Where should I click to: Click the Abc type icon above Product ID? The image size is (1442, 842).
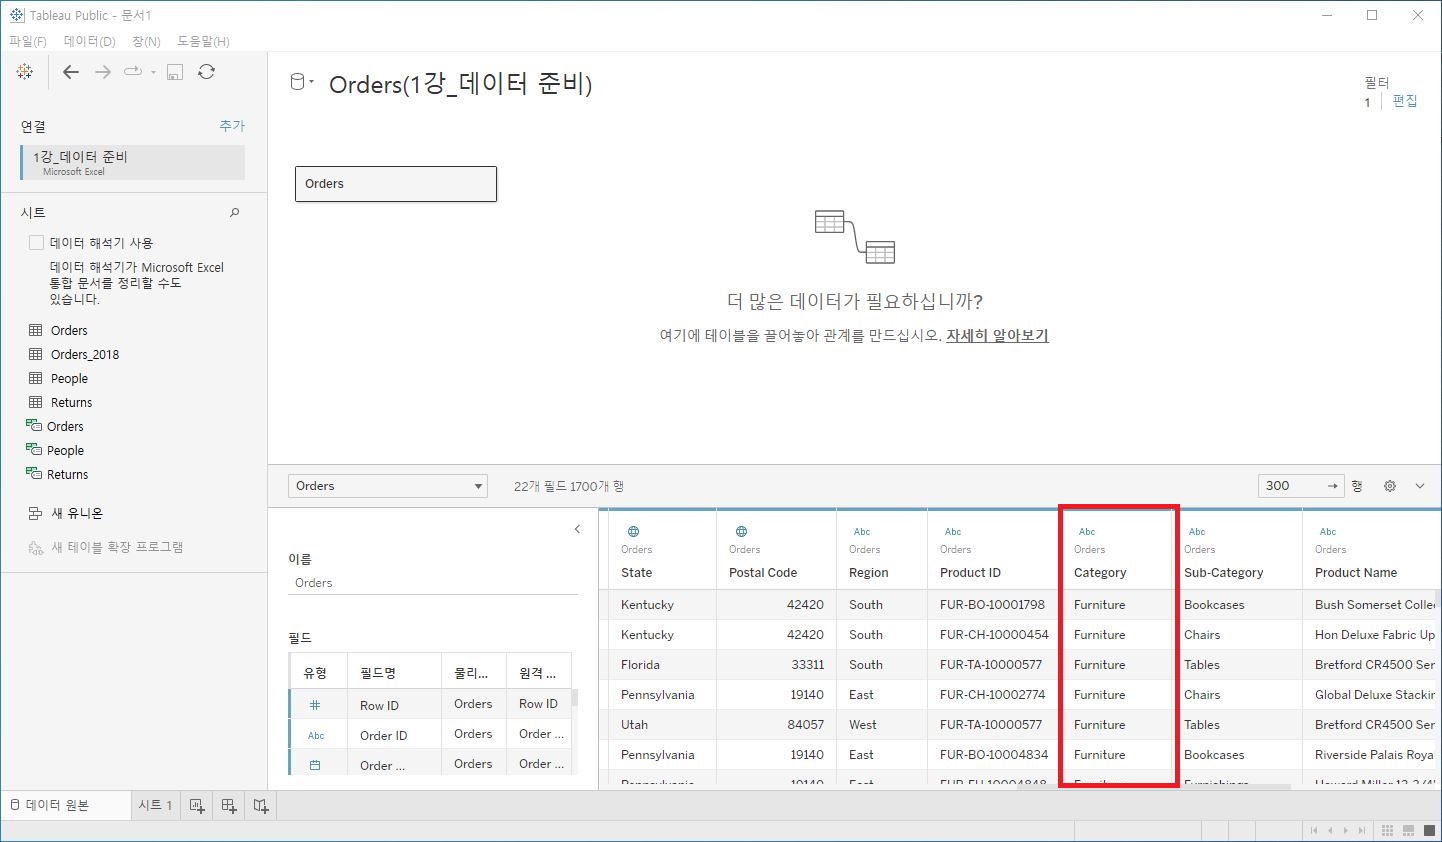pyautogui.click(x=953, y=532)
